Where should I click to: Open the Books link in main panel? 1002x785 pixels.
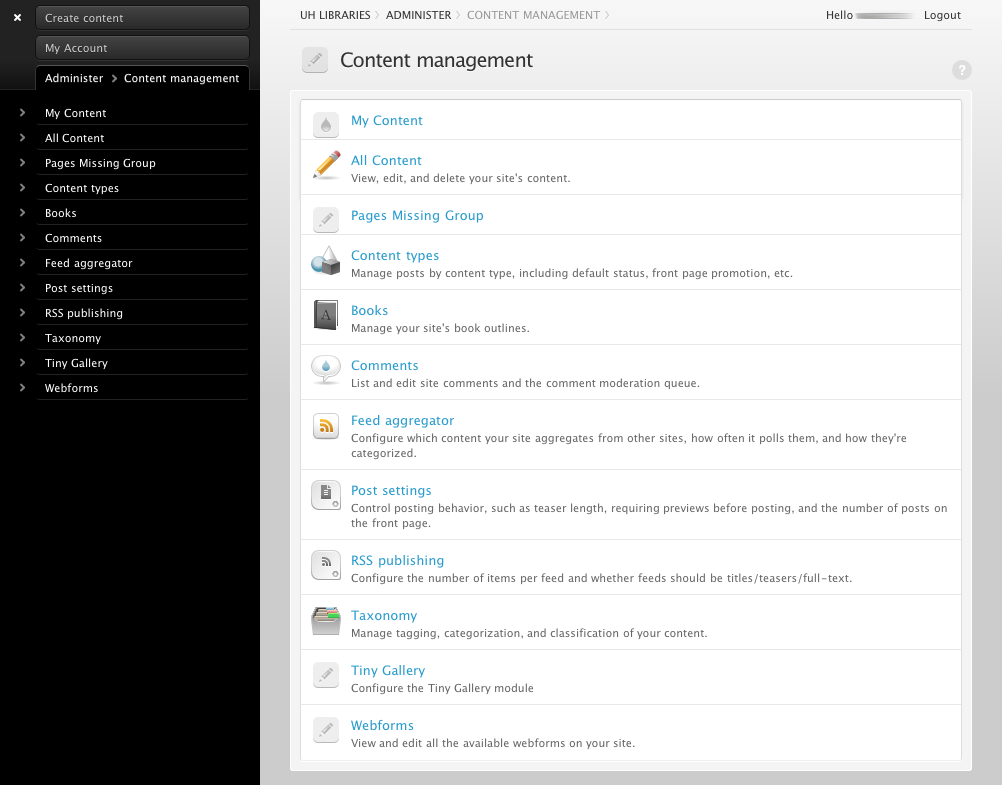pos(369,310)
